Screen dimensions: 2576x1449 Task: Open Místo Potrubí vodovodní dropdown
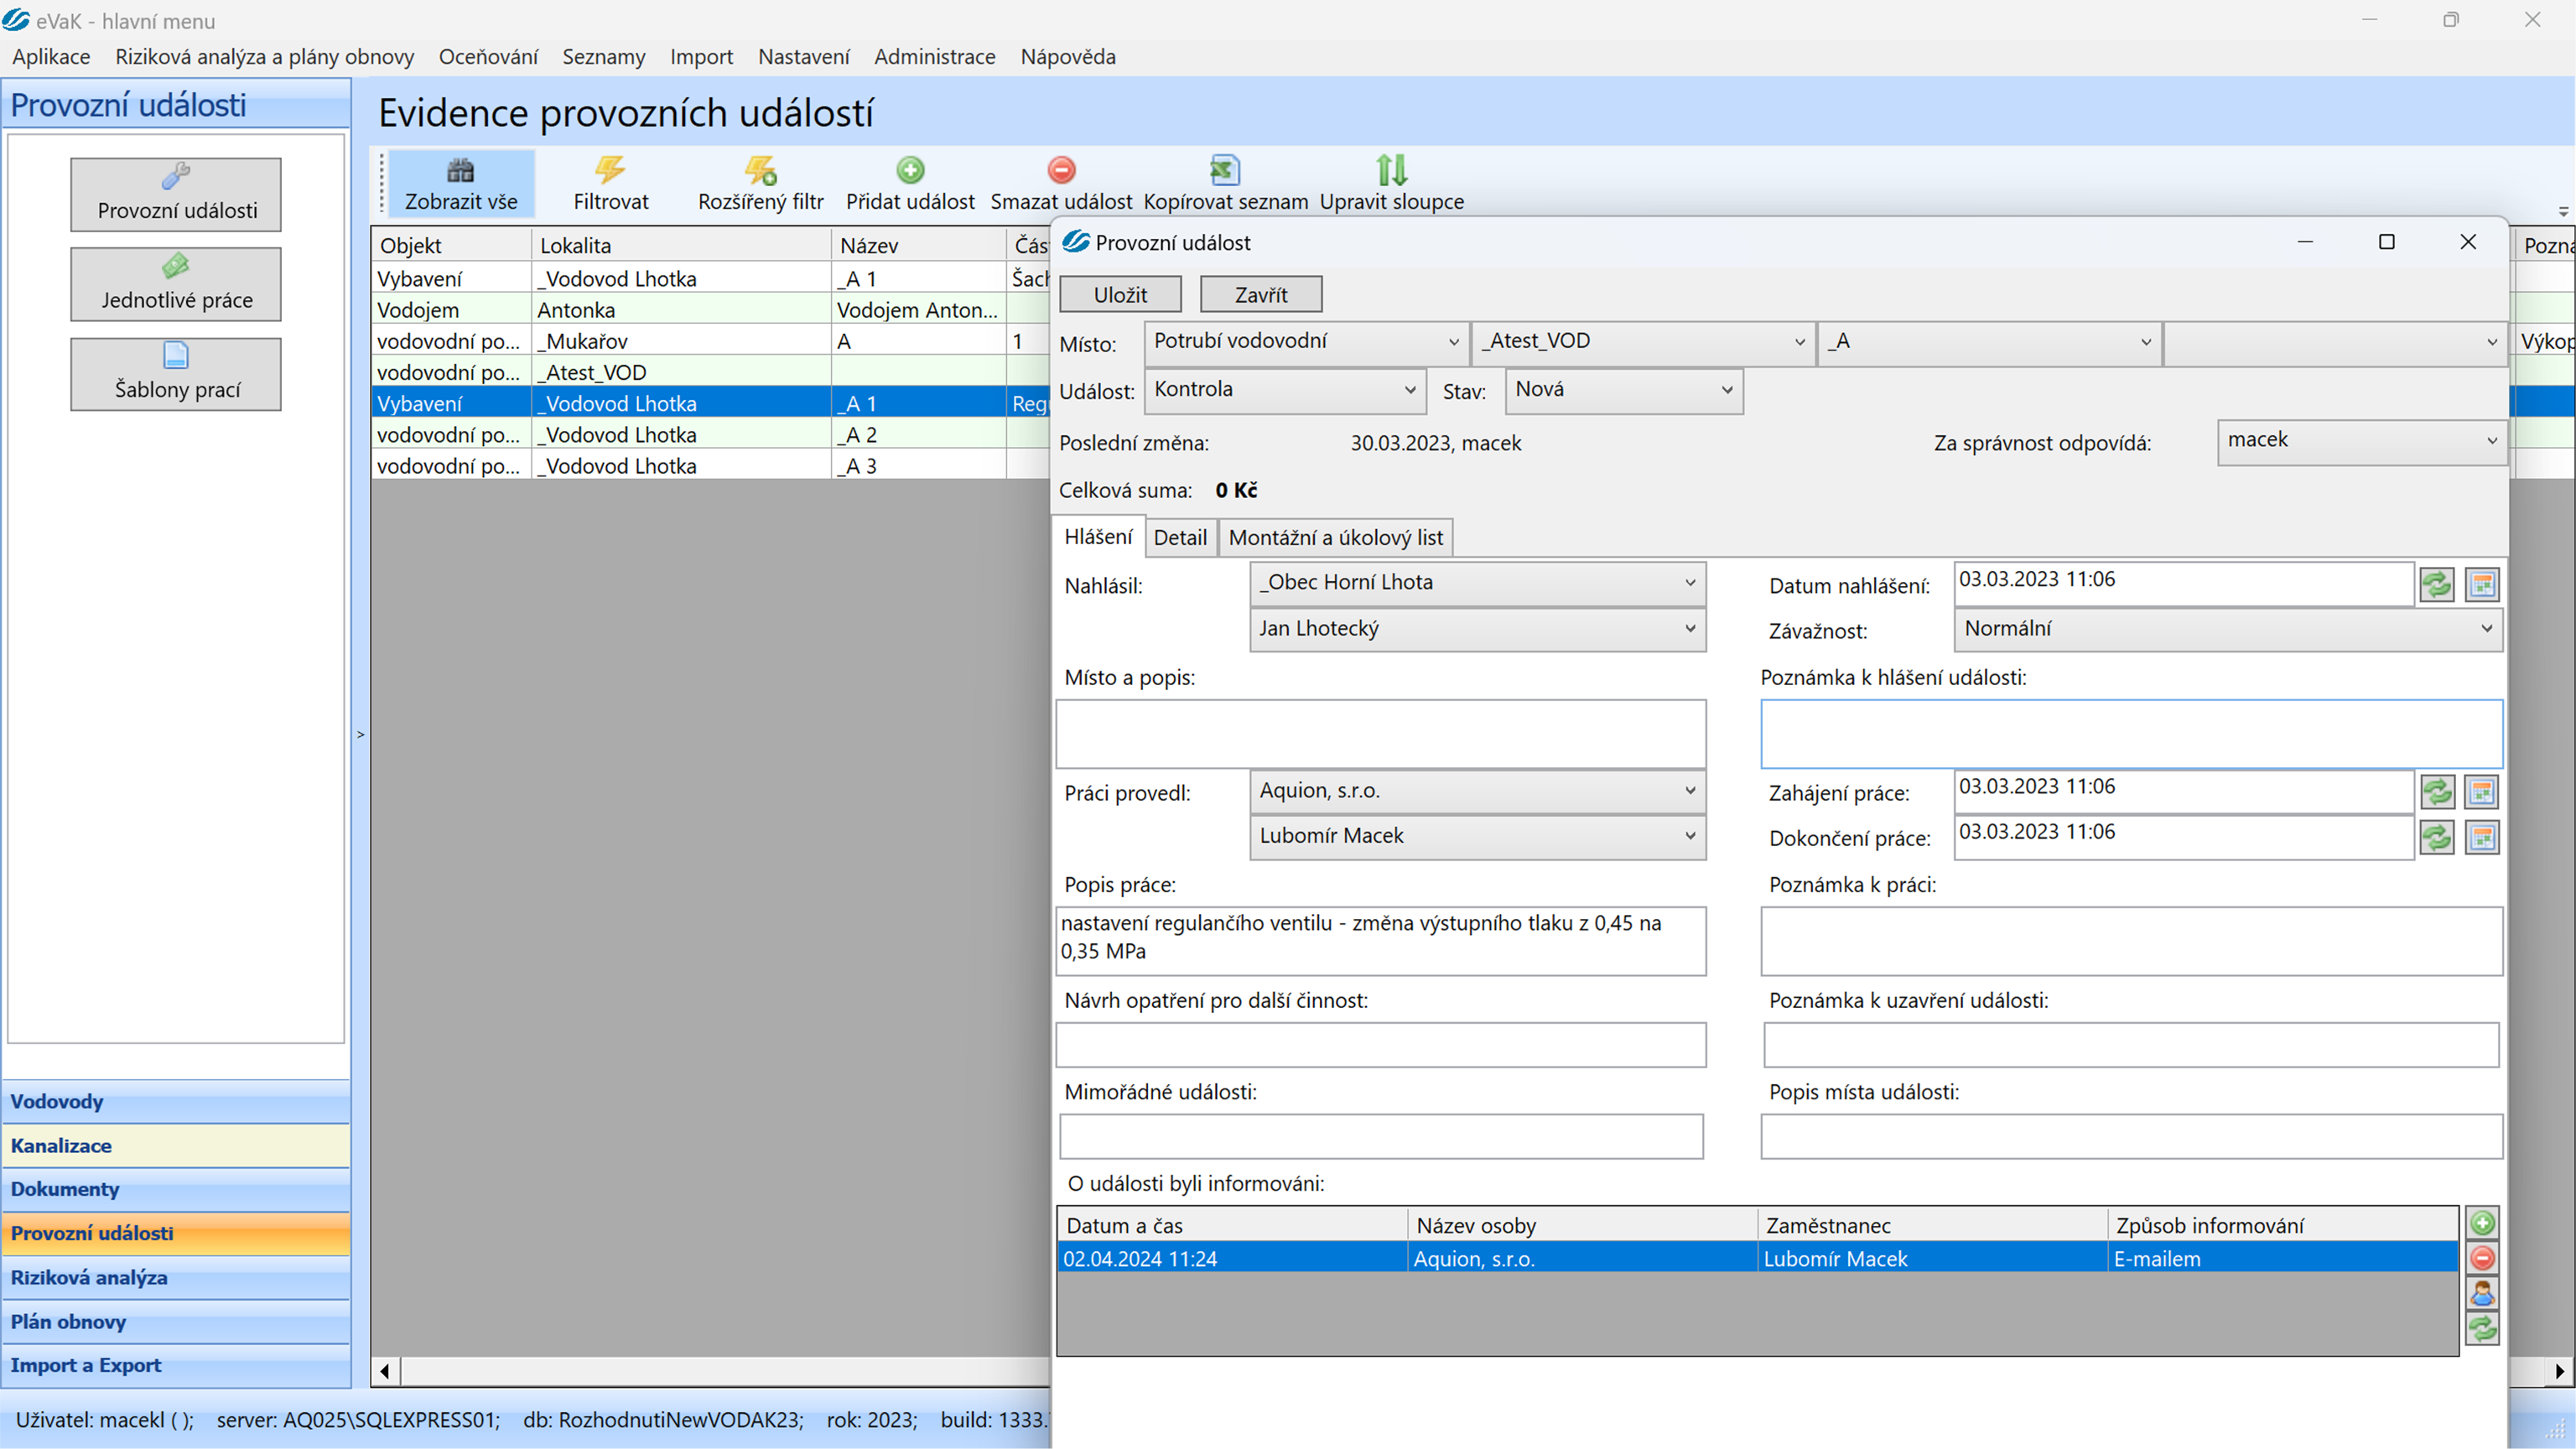1306,342
